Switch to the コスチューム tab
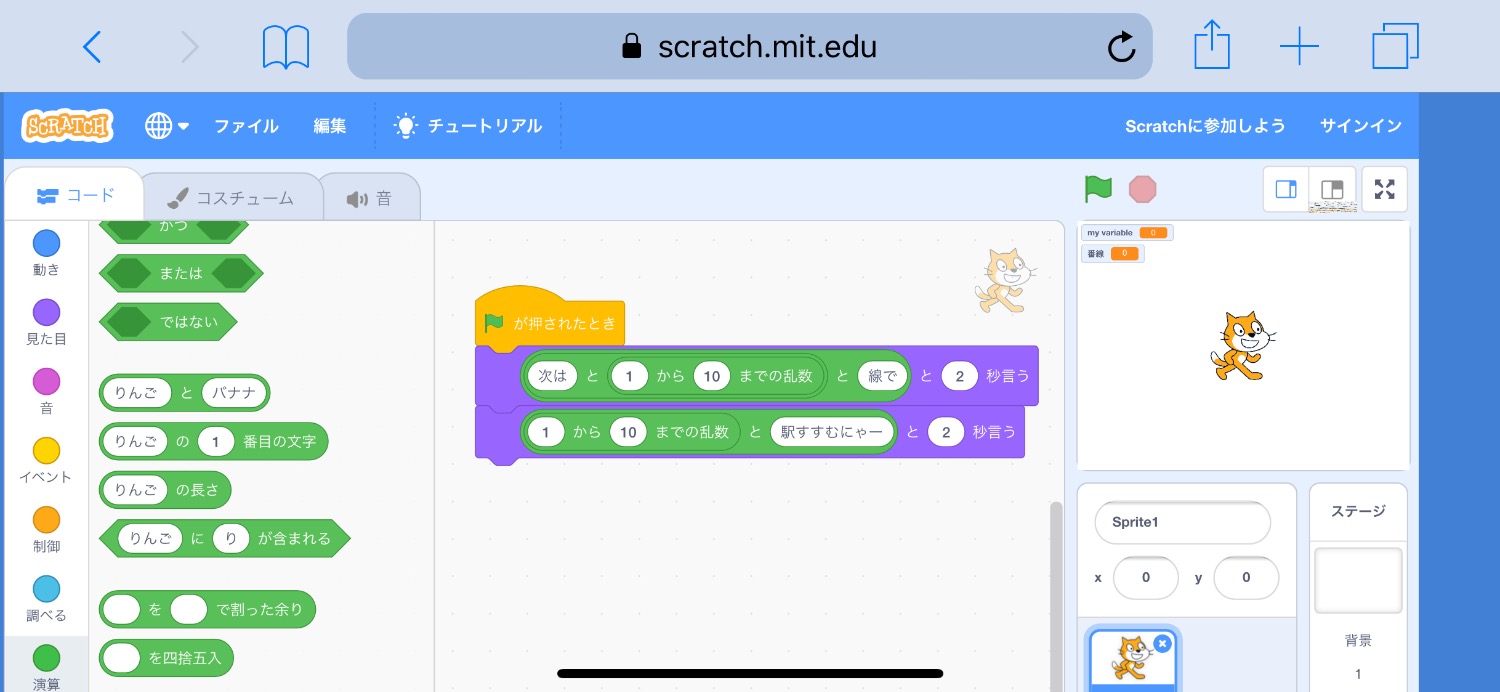The image size is (1500, 692). (x=231, y=198)
